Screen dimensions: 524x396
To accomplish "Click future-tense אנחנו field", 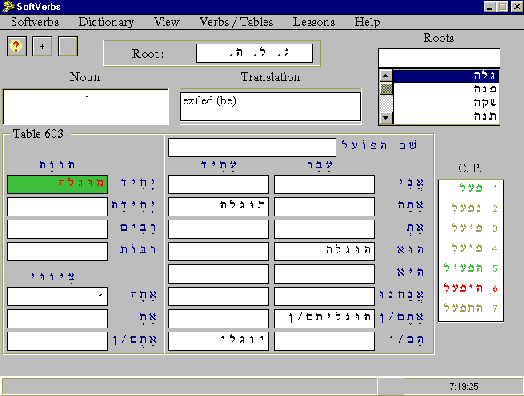I will 219,296.
